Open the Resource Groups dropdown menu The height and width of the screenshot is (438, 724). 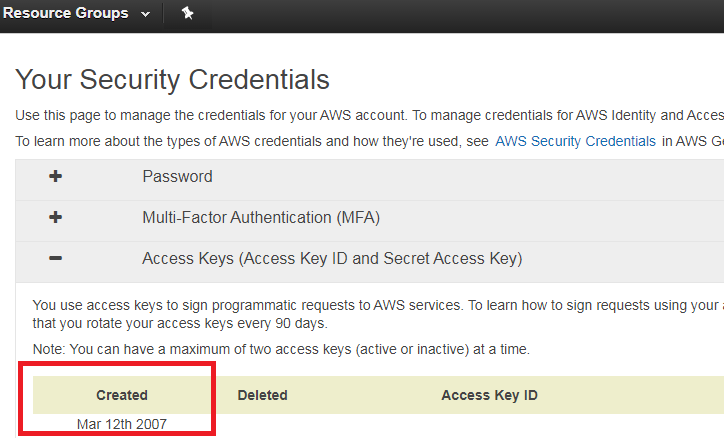pyautogui.click(x=77, y=13)
